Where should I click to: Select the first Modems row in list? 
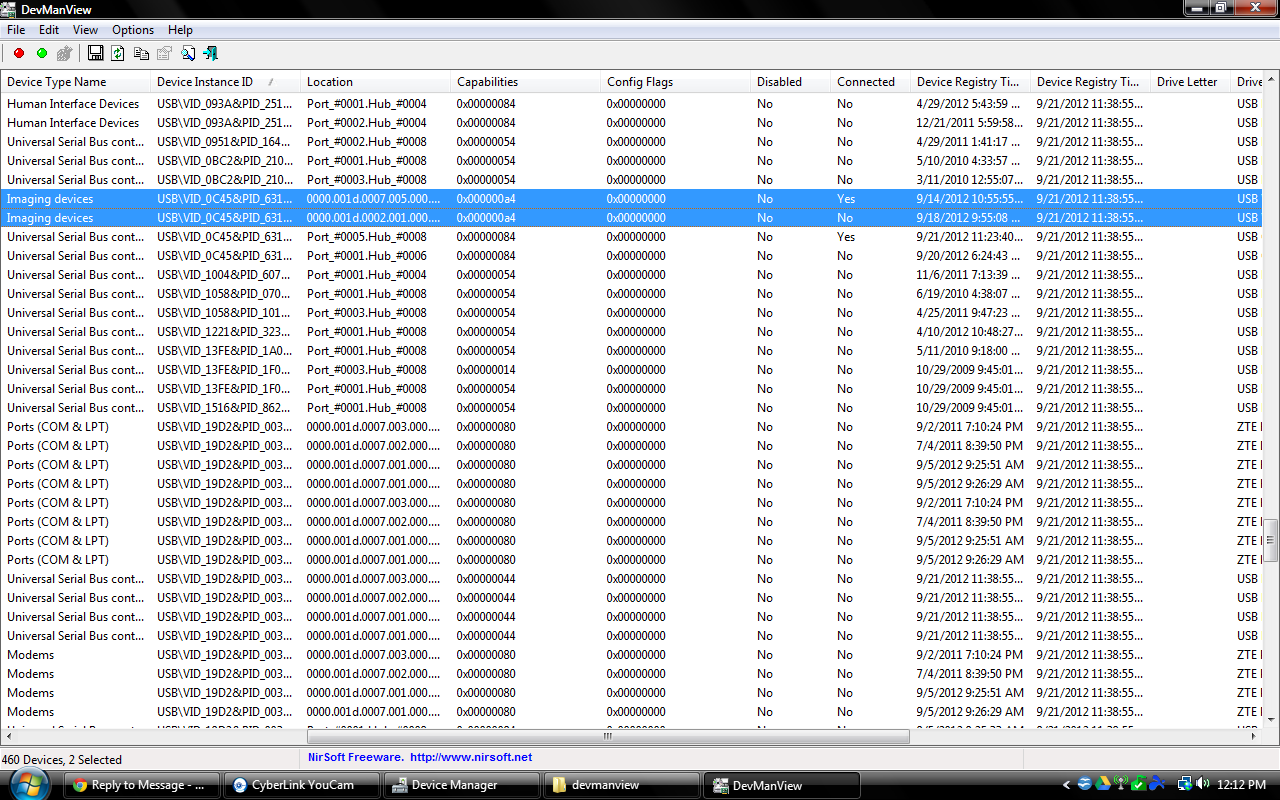pos(31,655)
